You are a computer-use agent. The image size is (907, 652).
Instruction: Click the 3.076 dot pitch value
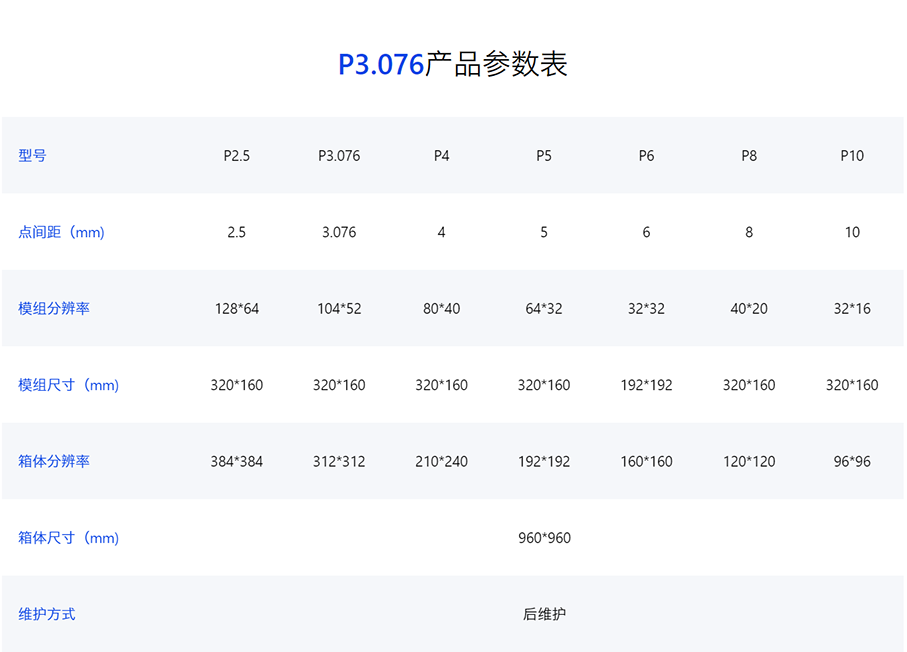(x=339, y=232)
